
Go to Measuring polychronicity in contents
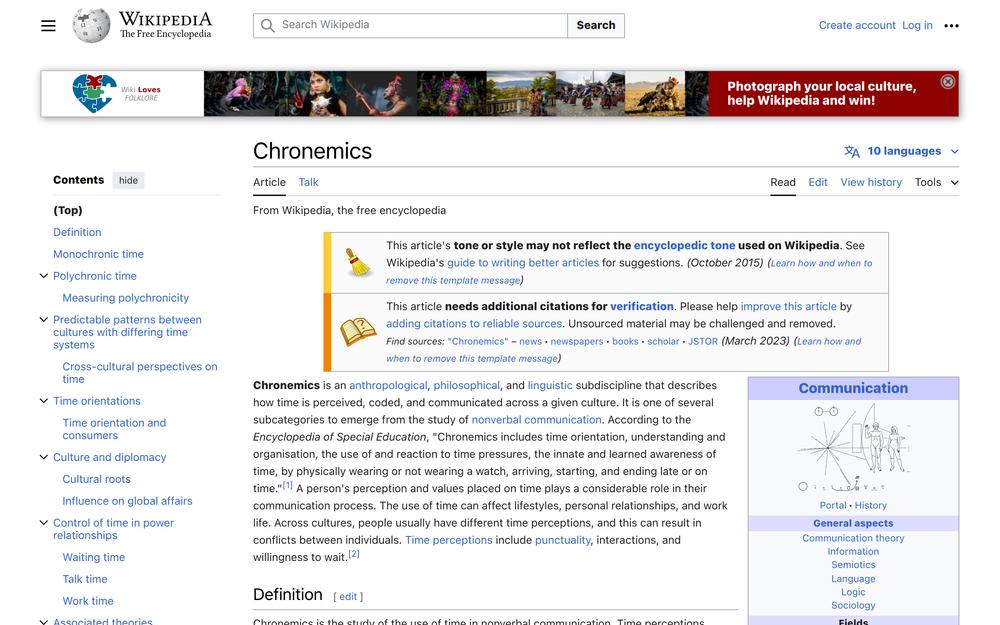pyautogui.click(x=126, y=298)
